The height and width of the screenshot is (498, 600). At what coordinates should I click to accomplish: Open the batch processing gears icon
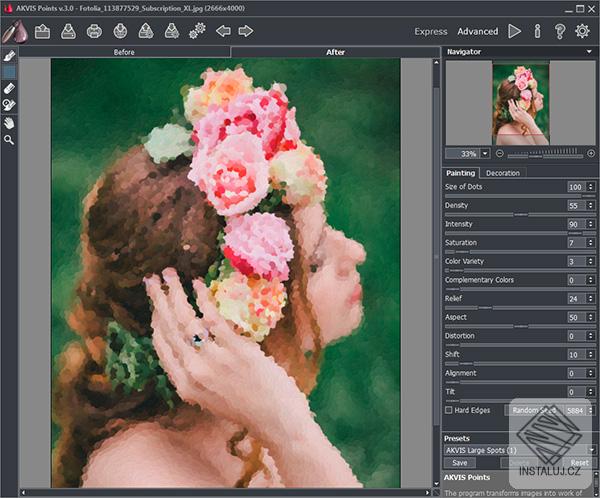[197, 31]
